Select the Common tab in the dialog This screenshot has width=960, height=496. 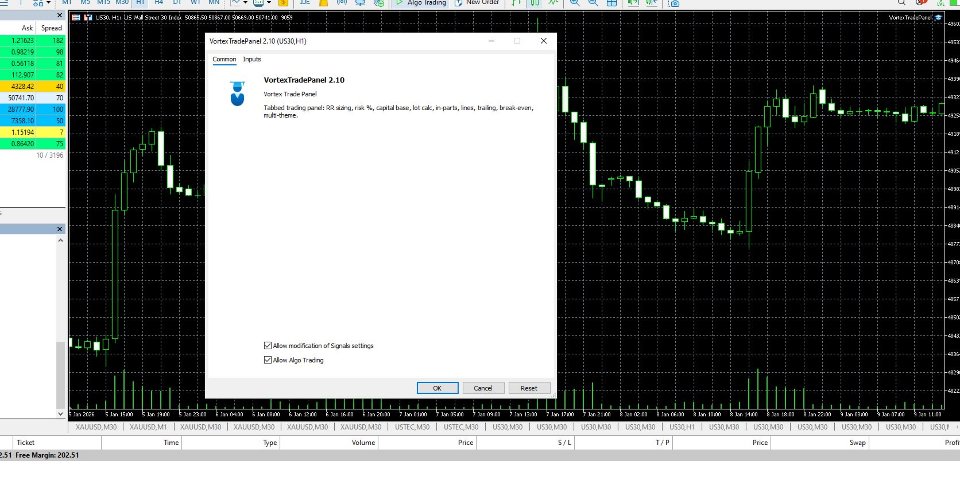pos(224,59)
